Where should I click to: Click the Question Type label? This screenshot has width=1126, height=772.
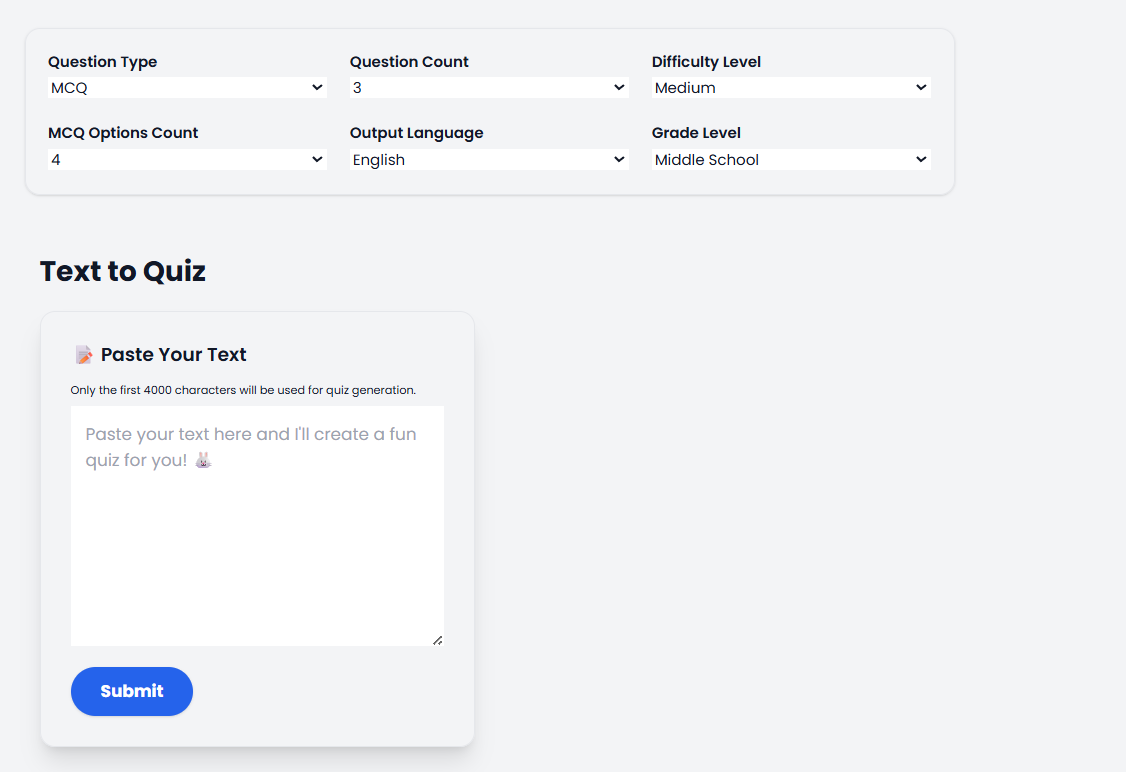[103, 62]
